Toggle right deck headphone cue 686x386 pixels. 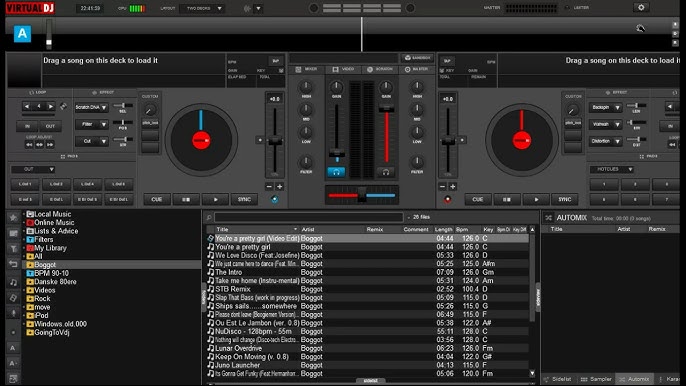click(385, 172)
